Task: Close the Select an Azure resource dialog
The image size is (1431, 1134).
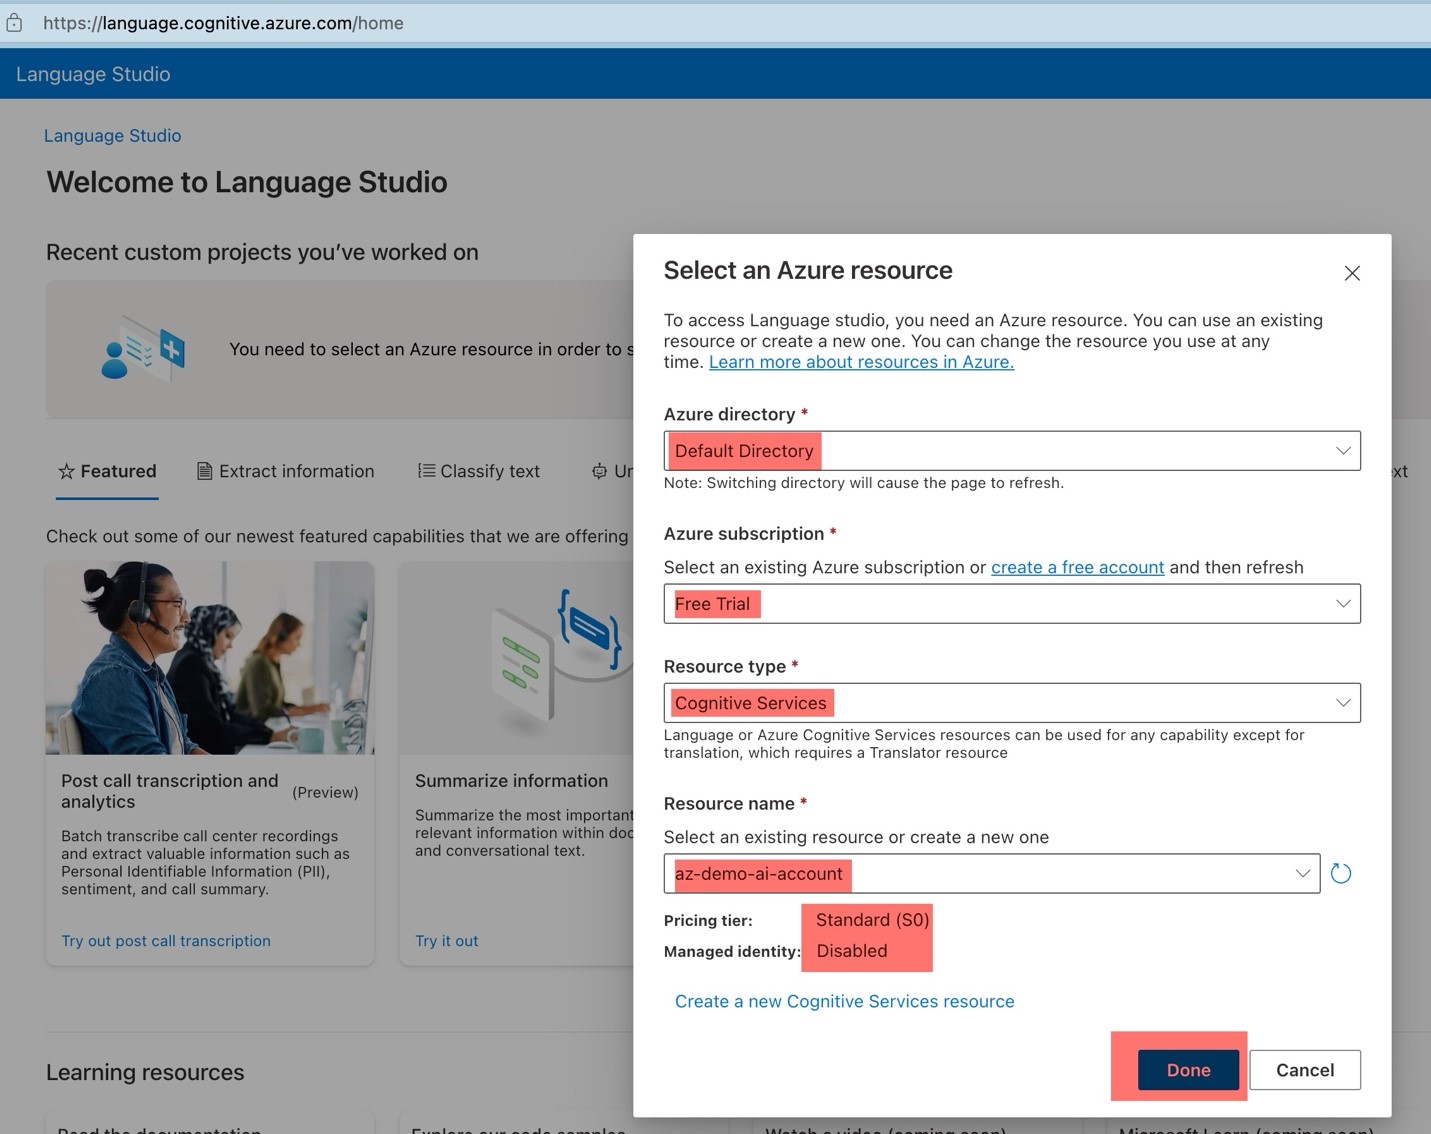Action: click(1352, 272)
